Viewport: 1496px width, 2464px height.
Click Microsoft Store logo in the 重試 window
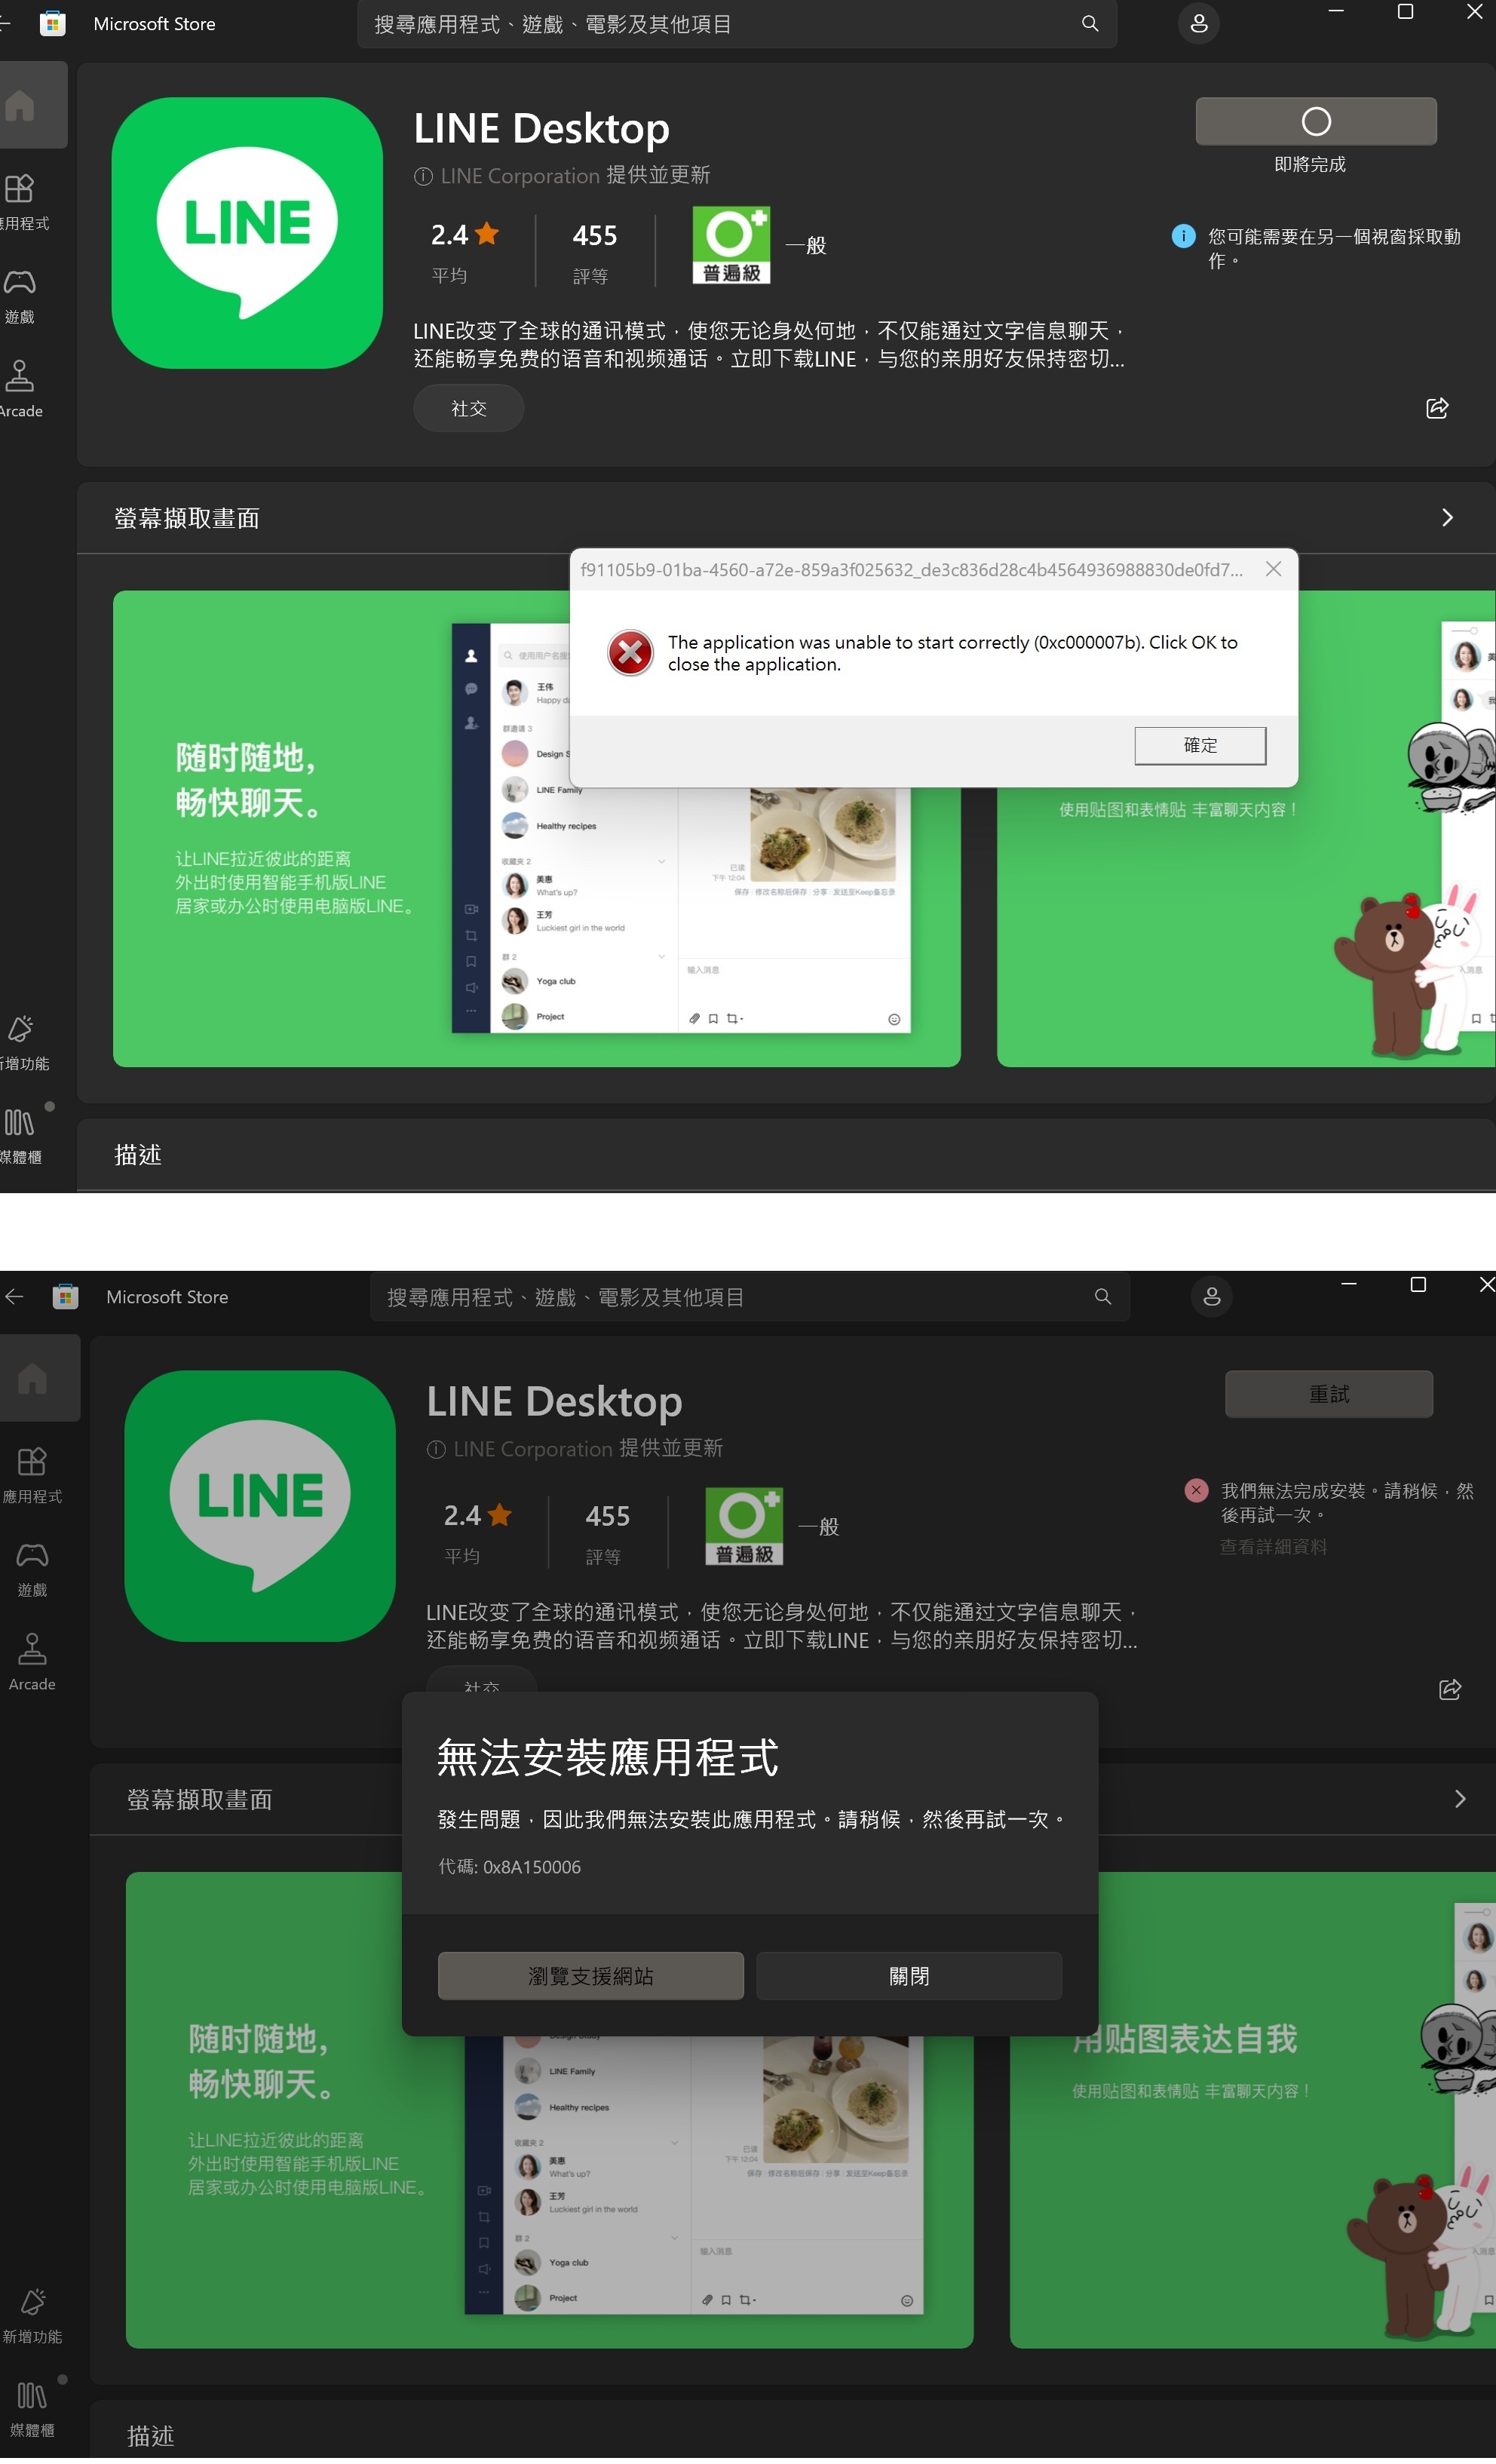[x=65, y=1297]
